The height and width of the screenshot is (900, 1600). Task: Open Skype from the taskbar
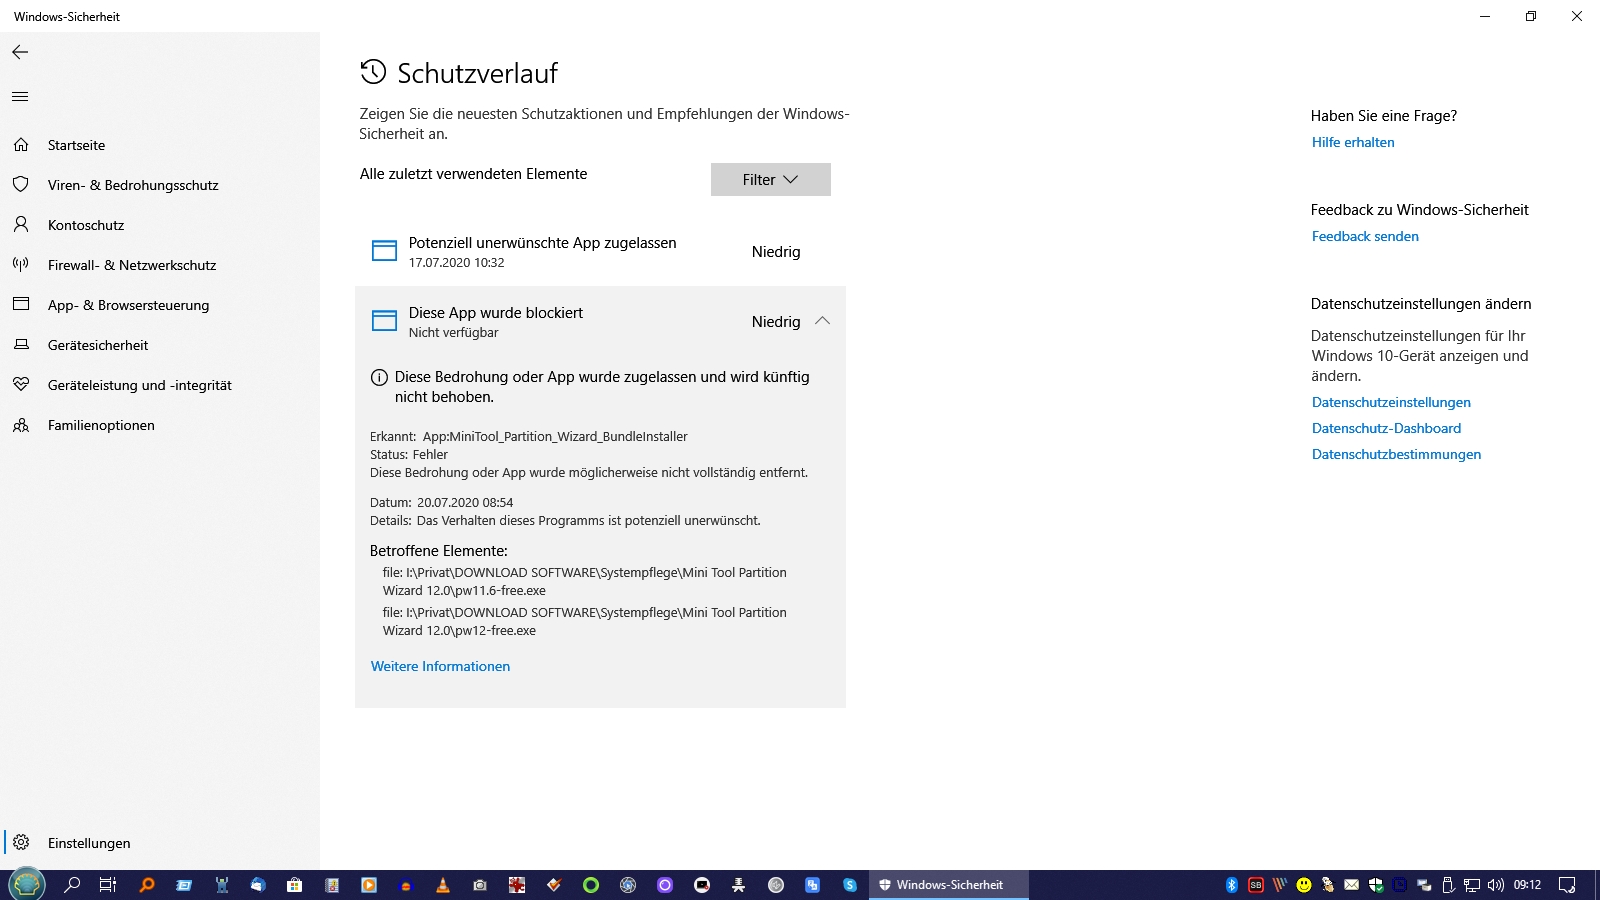click(x=849, y=885)
